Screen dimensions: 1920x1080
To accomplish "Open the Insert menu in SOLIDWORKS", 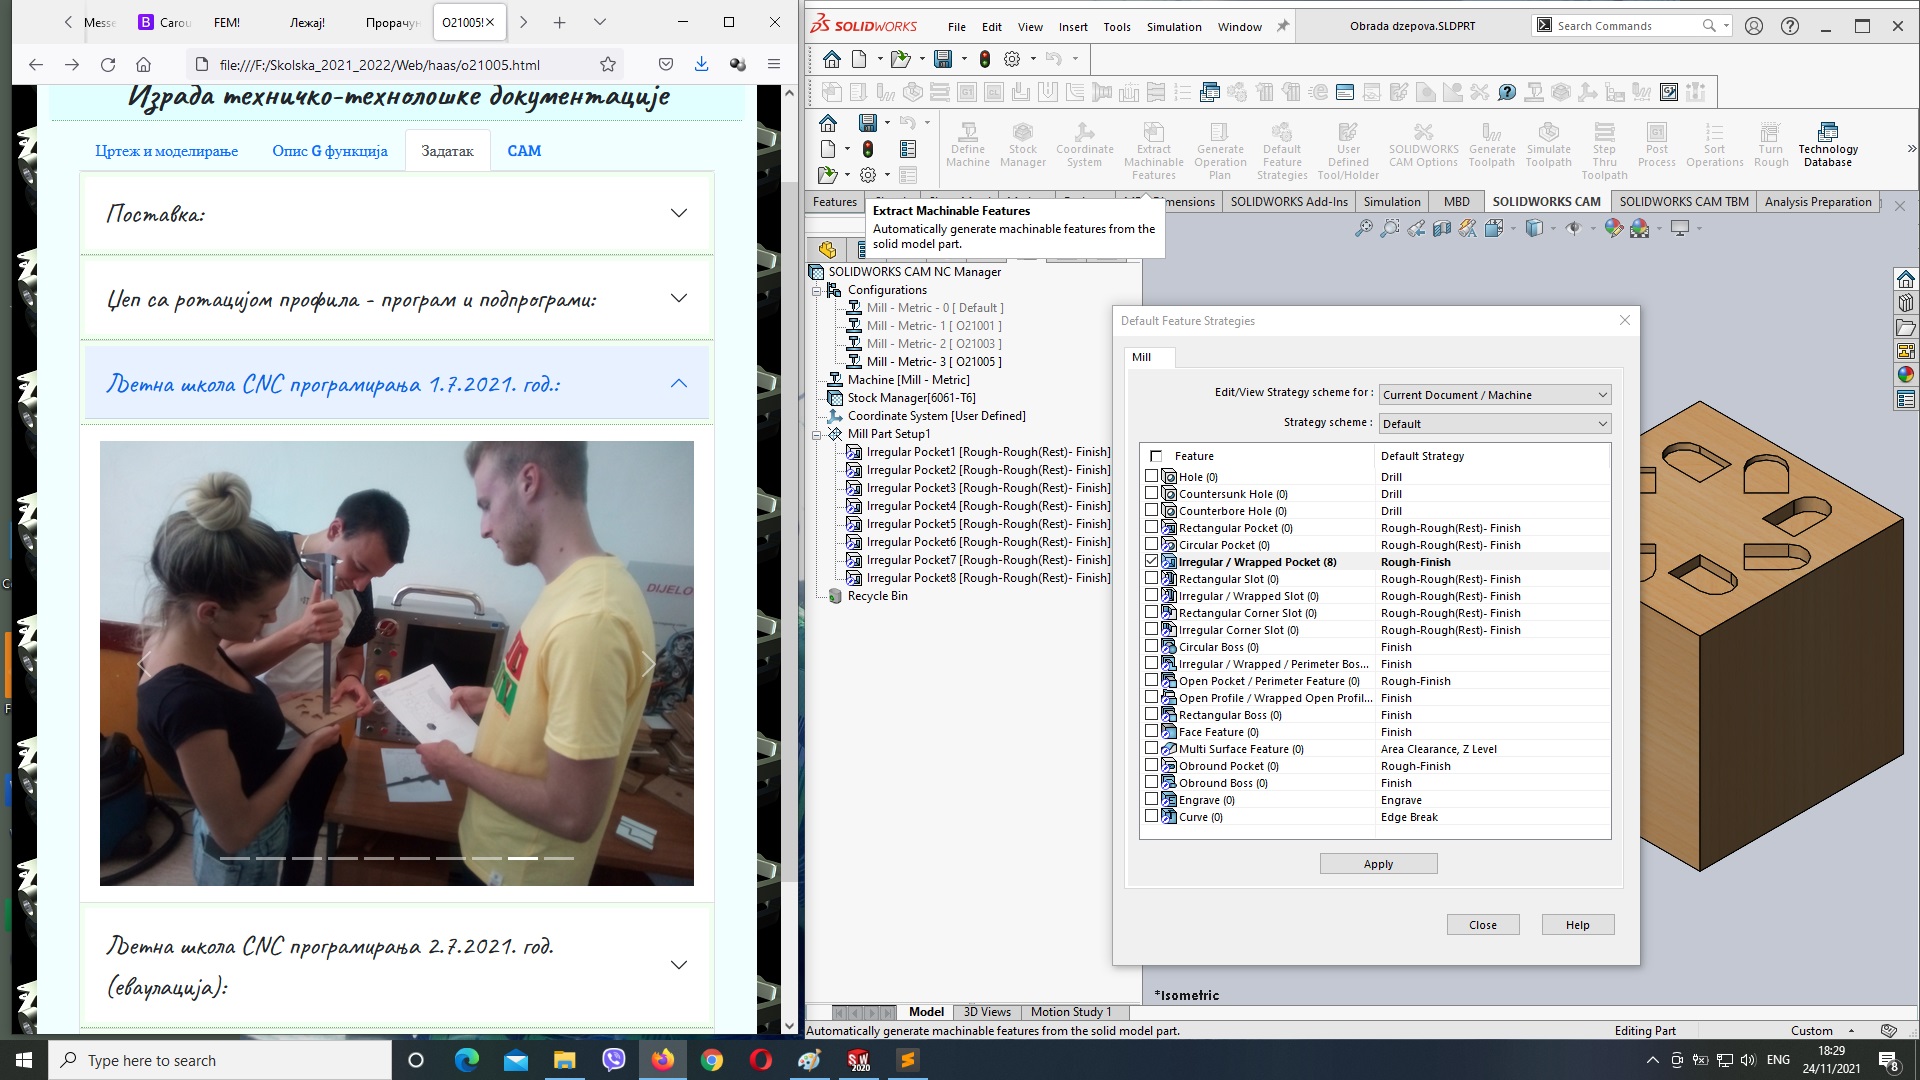I will pos(1073,27).
